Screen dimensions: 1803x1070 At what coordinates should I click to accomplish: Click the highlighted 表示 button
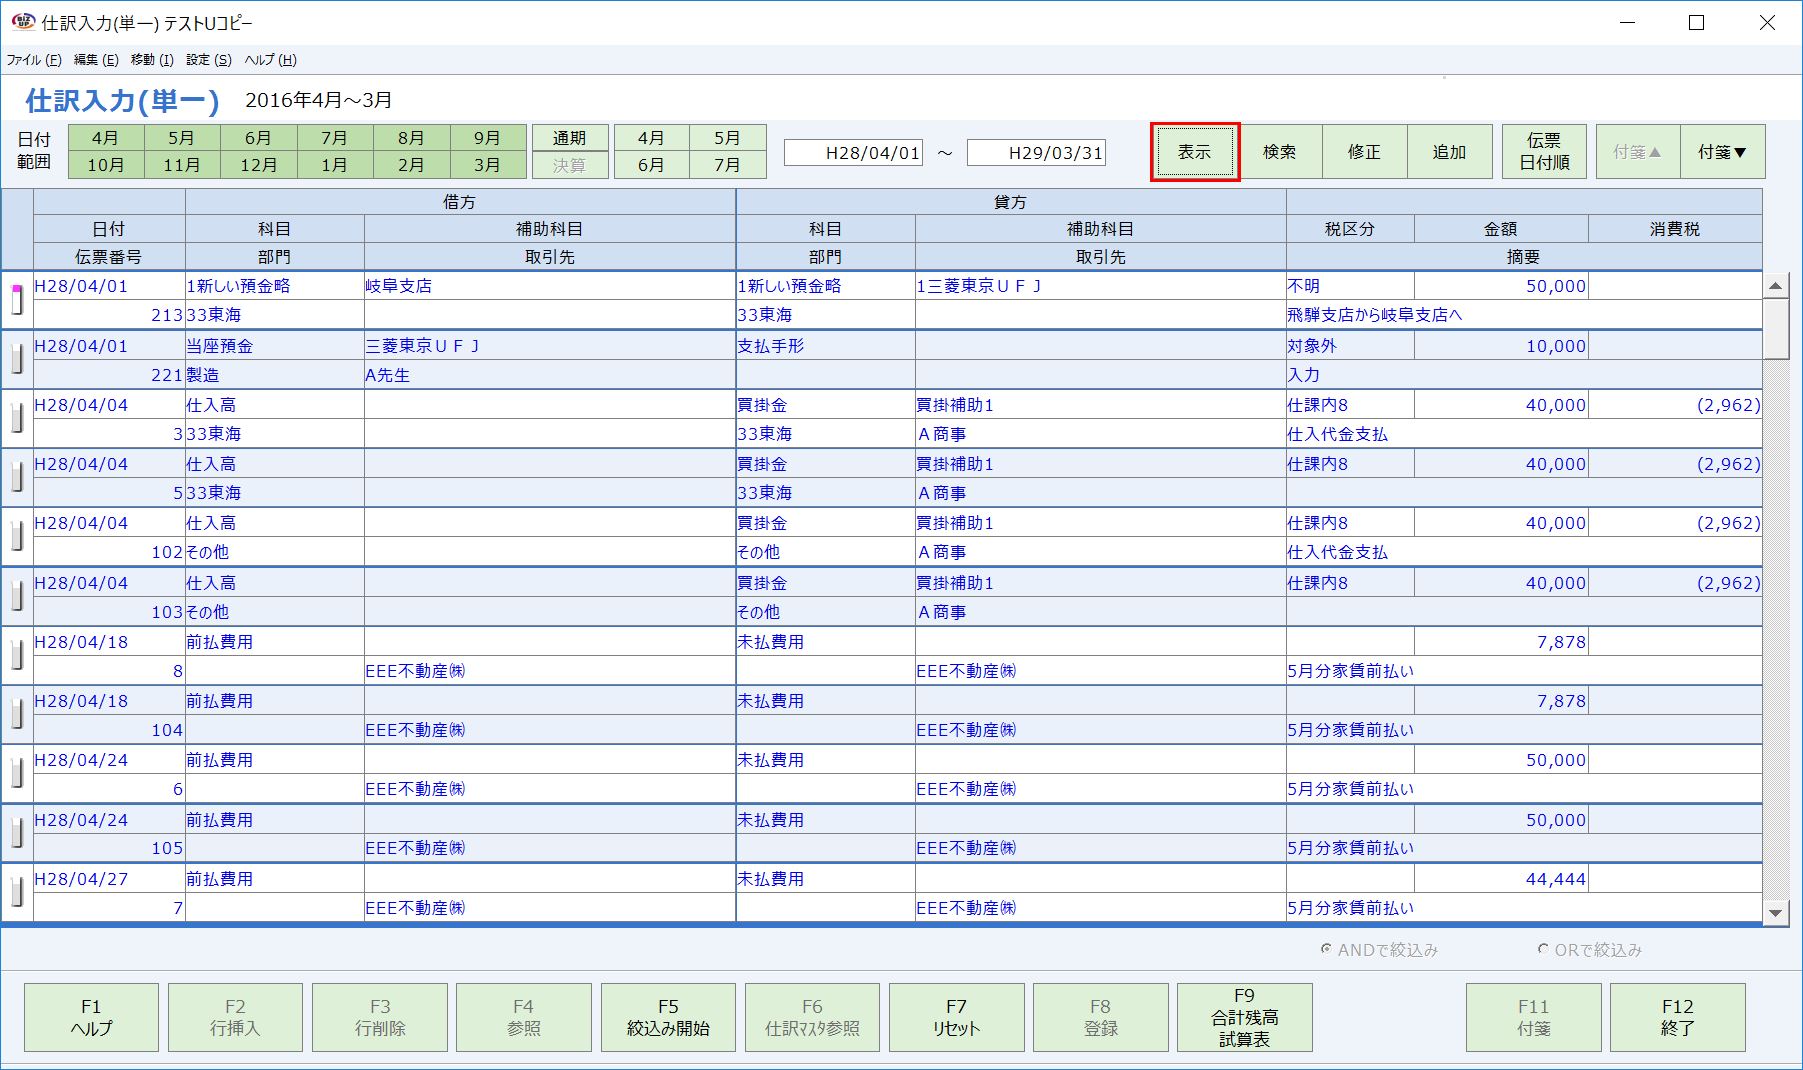1194,151
